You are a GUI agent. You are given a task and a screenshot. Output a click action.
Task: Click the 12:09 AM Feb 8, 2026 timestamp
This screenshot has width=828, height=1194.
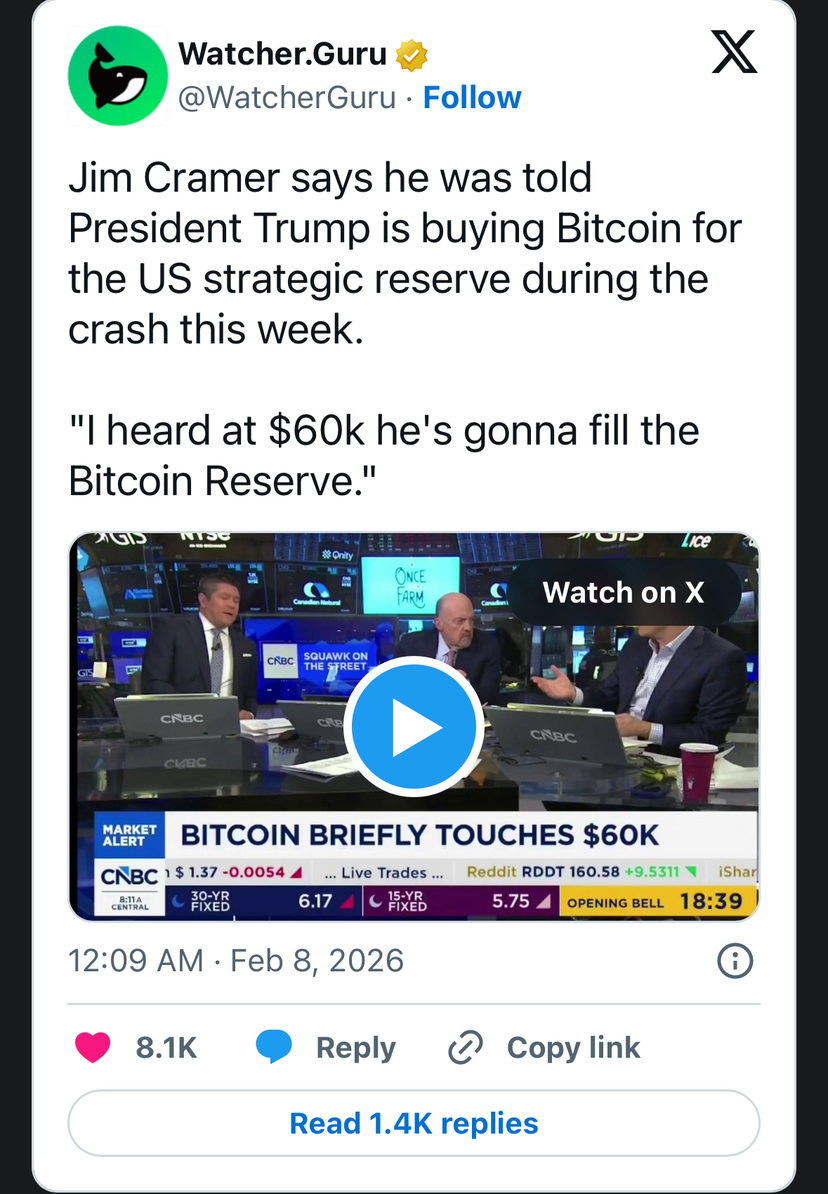point(236,961)
